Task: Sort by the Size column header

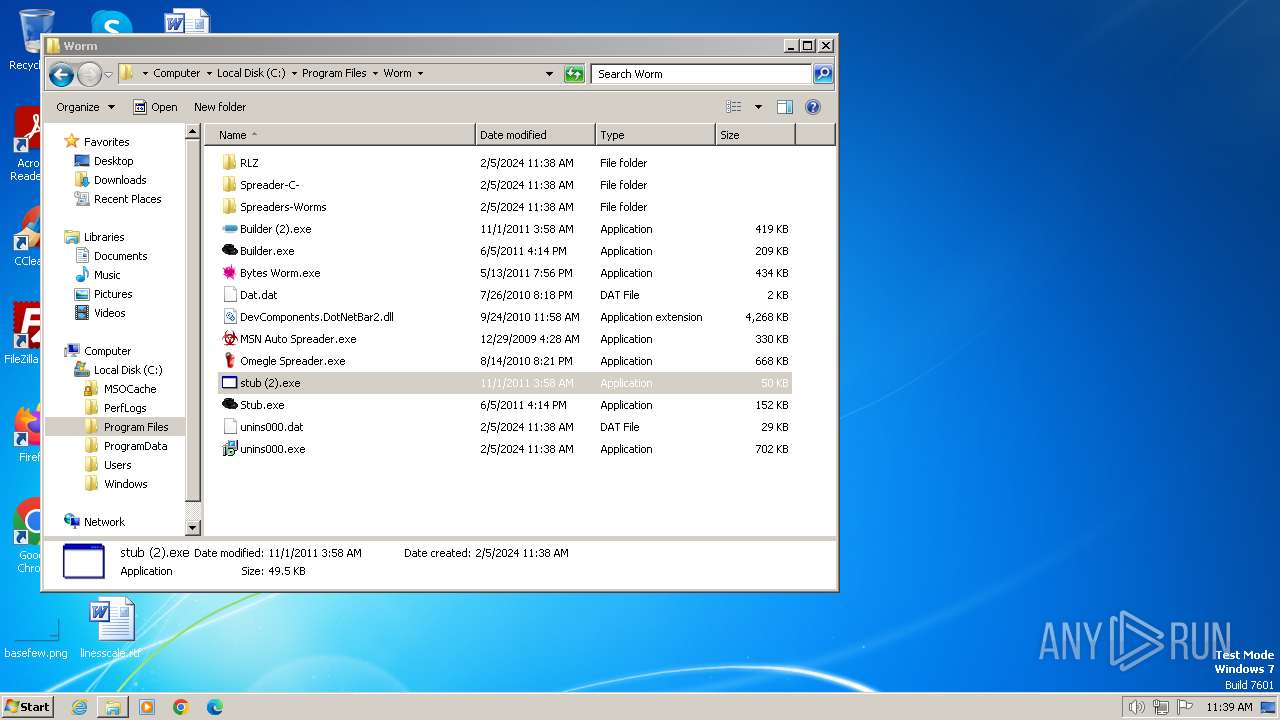Action: (x=755, y=135)
